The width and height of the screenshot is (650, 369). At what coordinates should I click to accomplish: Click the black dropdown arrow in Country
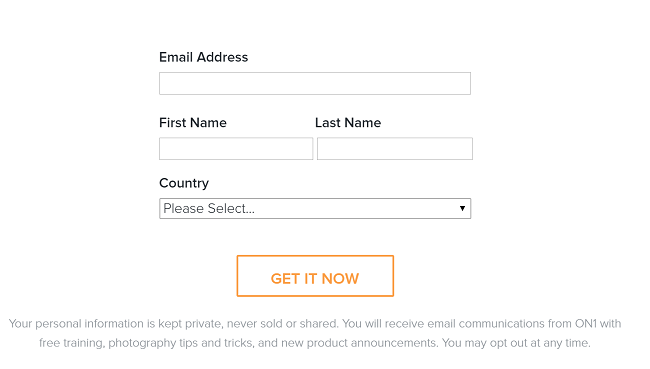pyautogui.click(x=462, y=208)
